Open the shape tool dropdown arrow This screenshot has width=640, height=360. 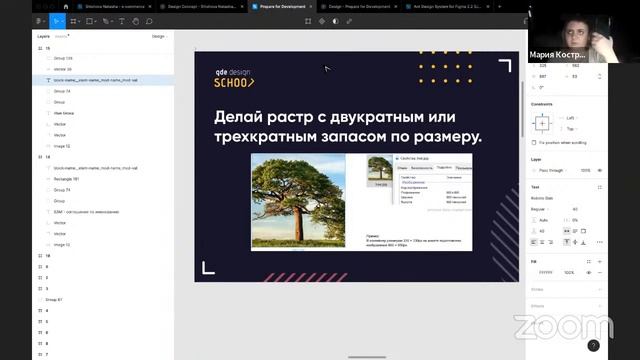click(95, 21)
